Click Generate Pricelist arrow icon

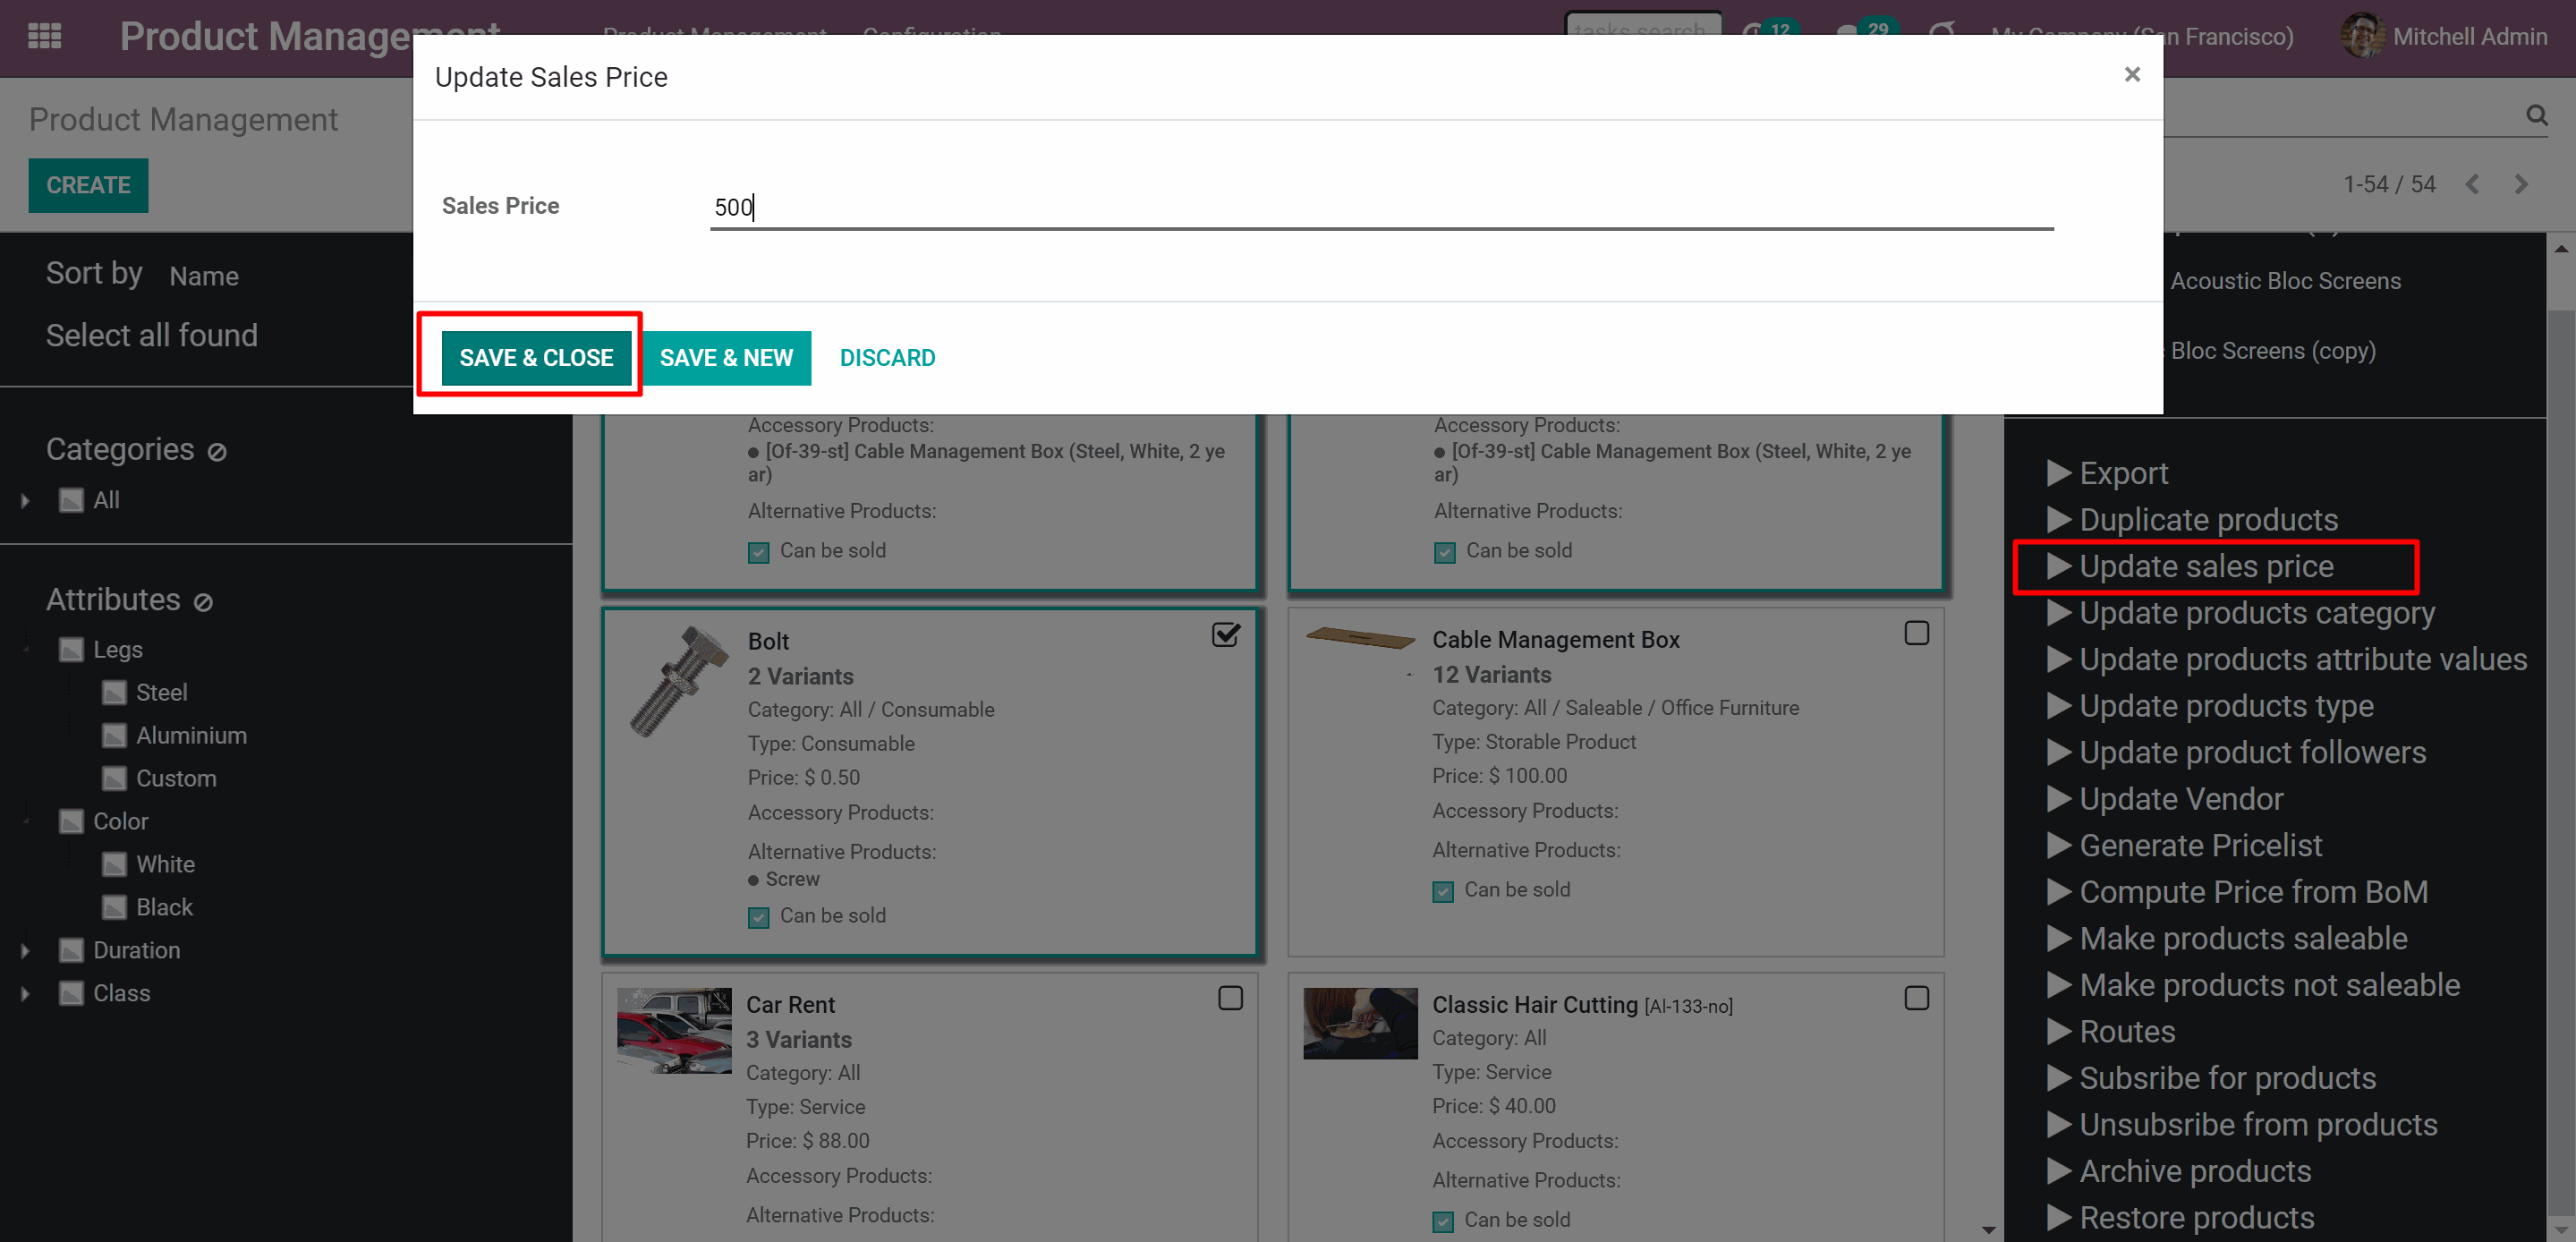(x=2058, y=845)
